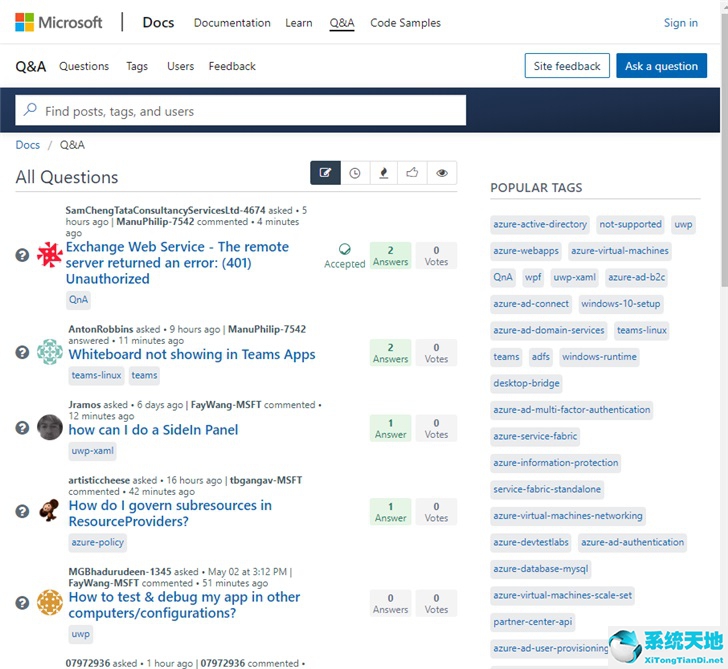Click question mark icon beside Exchange Web Service
The image size is (728, 669).
[x=22, y=255]
